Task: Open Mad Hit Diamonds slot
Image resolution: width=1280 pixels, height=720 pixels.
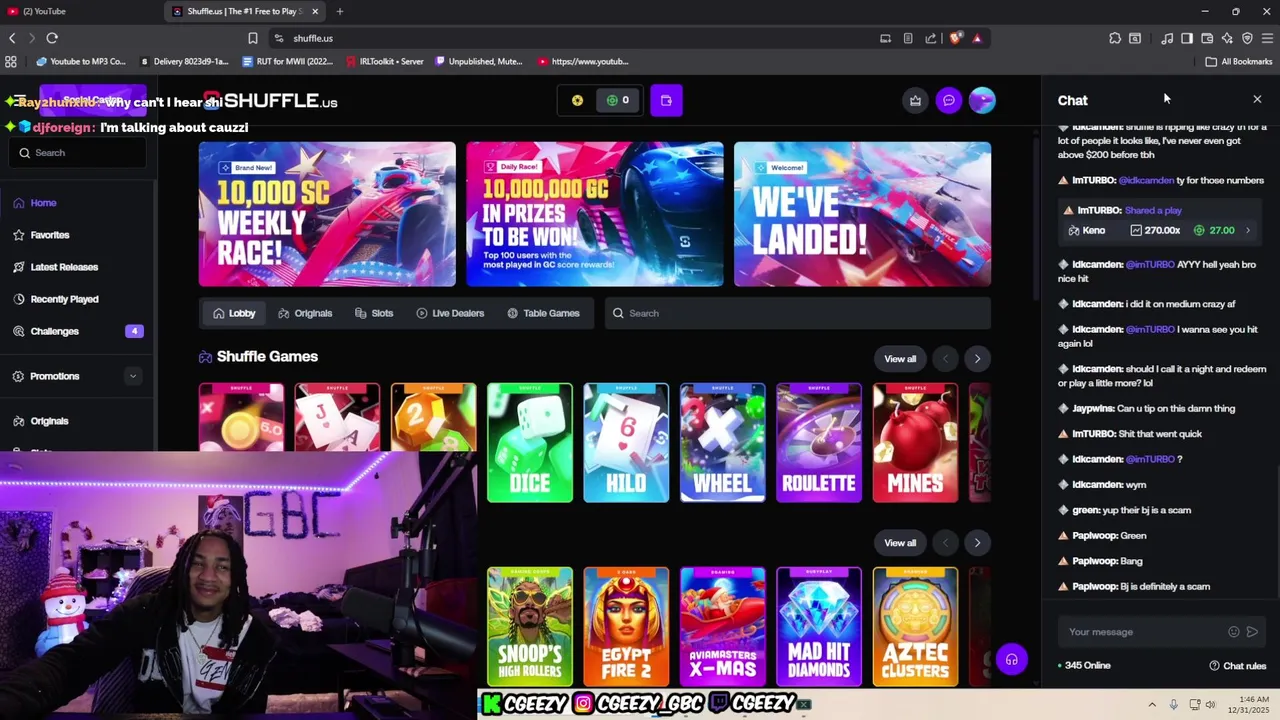Action: pyautogui.click(x=819, y=627)
